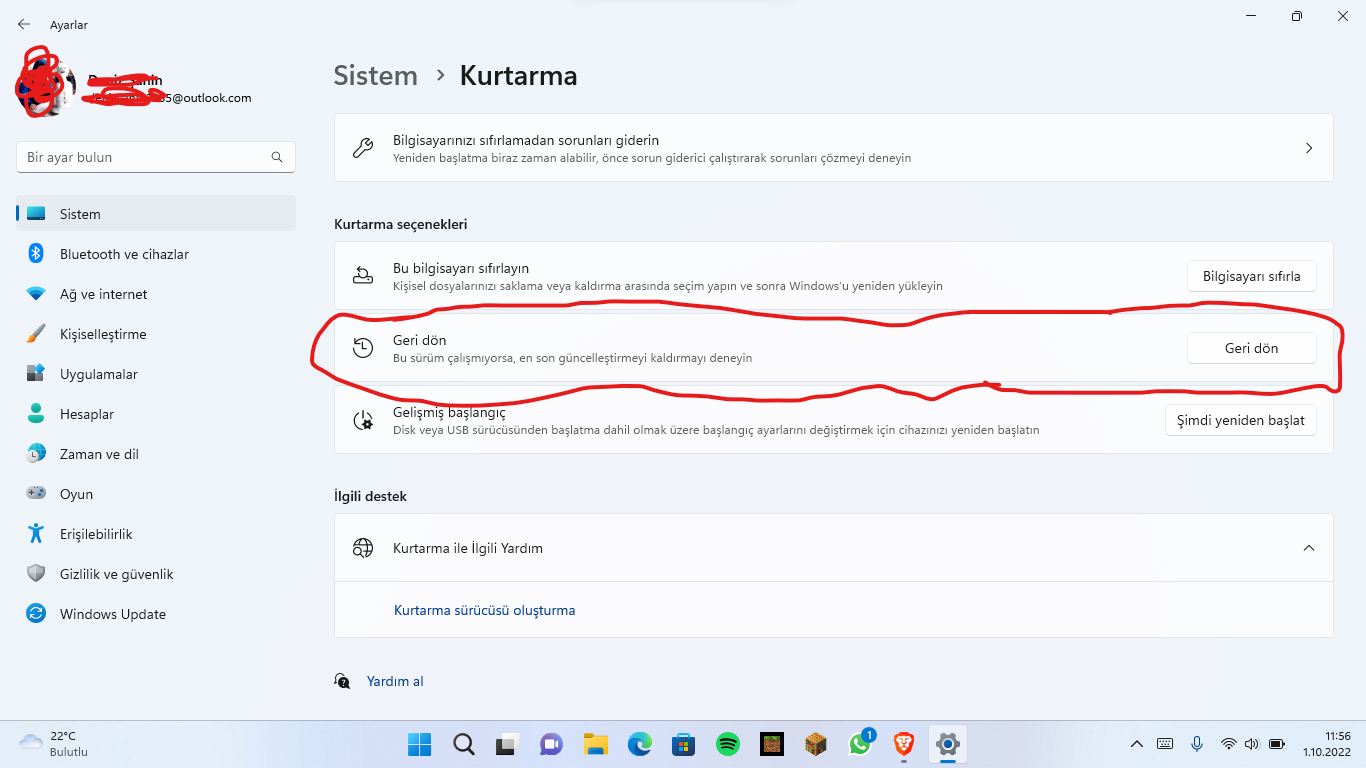The height and width of the screenshot is (768, 1366).
Task: Open WhatsApp from the taskbar
Action: (x=860, y=744)
